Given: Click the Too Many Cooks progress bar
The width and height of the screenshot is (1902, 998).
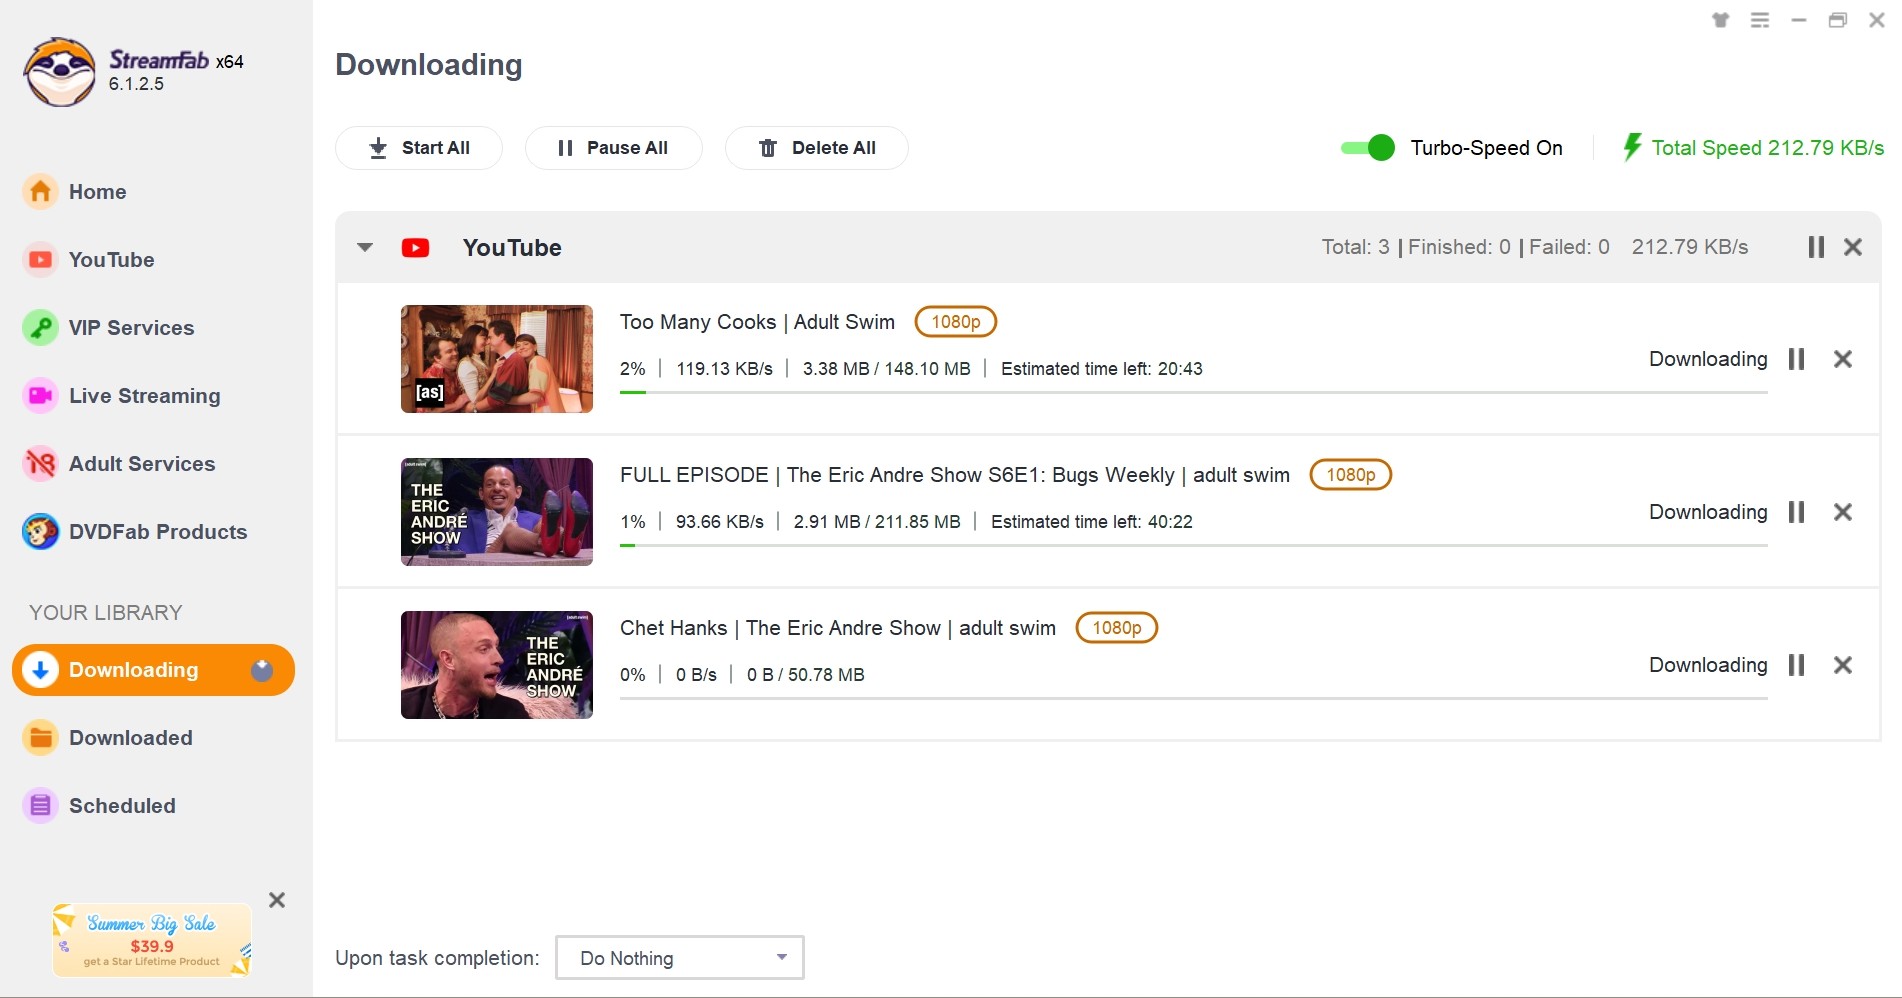Looking at the screenshot, I should pos(1192,392).
